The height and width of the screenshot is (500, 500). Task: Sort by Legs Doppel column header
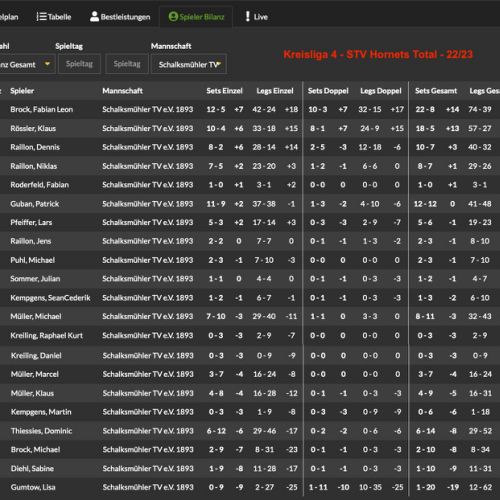(x=381, y=91)
